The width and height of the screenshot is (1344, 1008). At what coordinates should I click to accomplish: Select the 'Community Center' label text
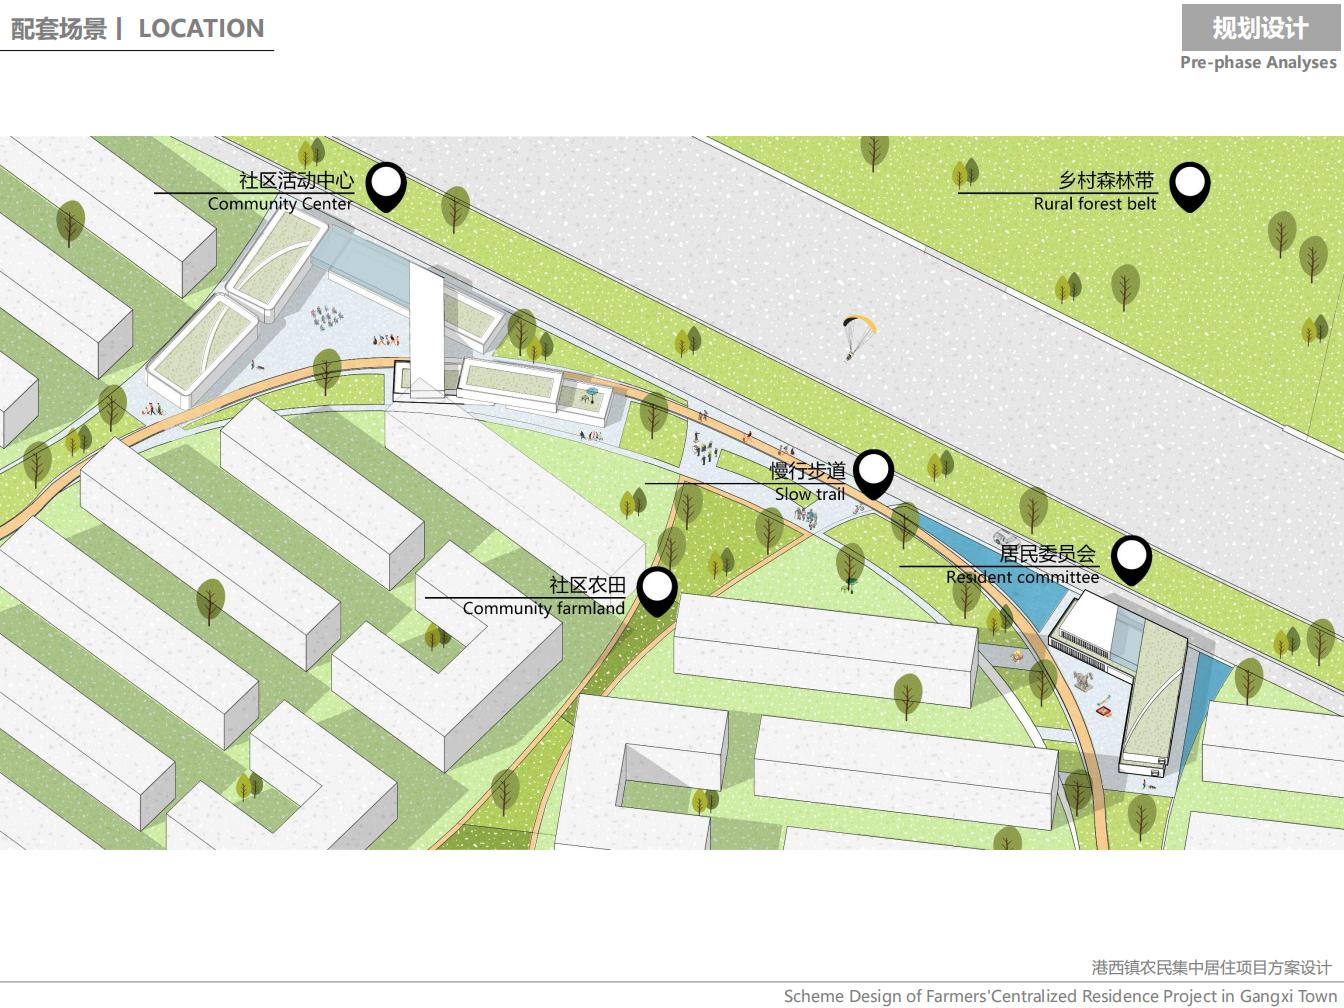point(280,204)
